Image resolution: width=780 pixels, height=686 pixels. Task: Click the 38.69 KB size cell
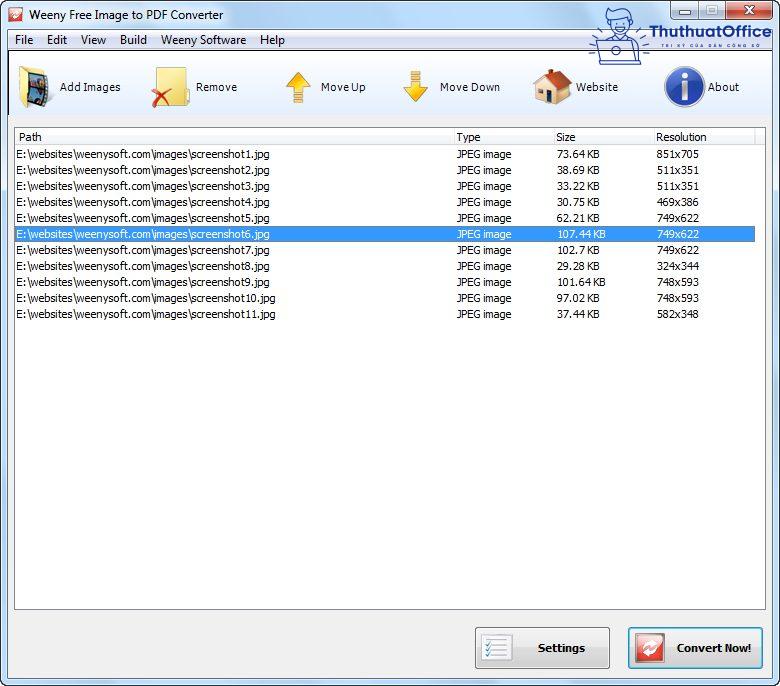coord(578,170)
